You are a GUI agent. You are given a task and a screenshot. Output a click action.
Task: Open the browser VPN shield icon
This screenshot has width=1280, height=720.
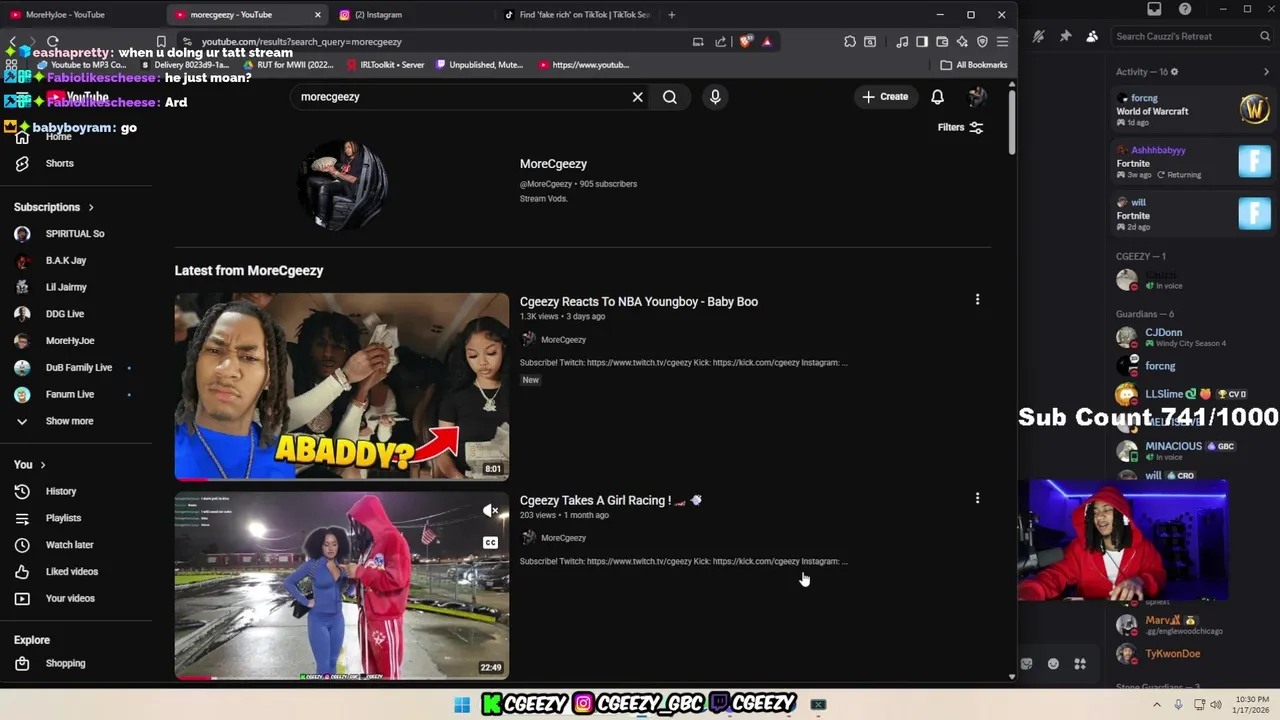point(982,42)
